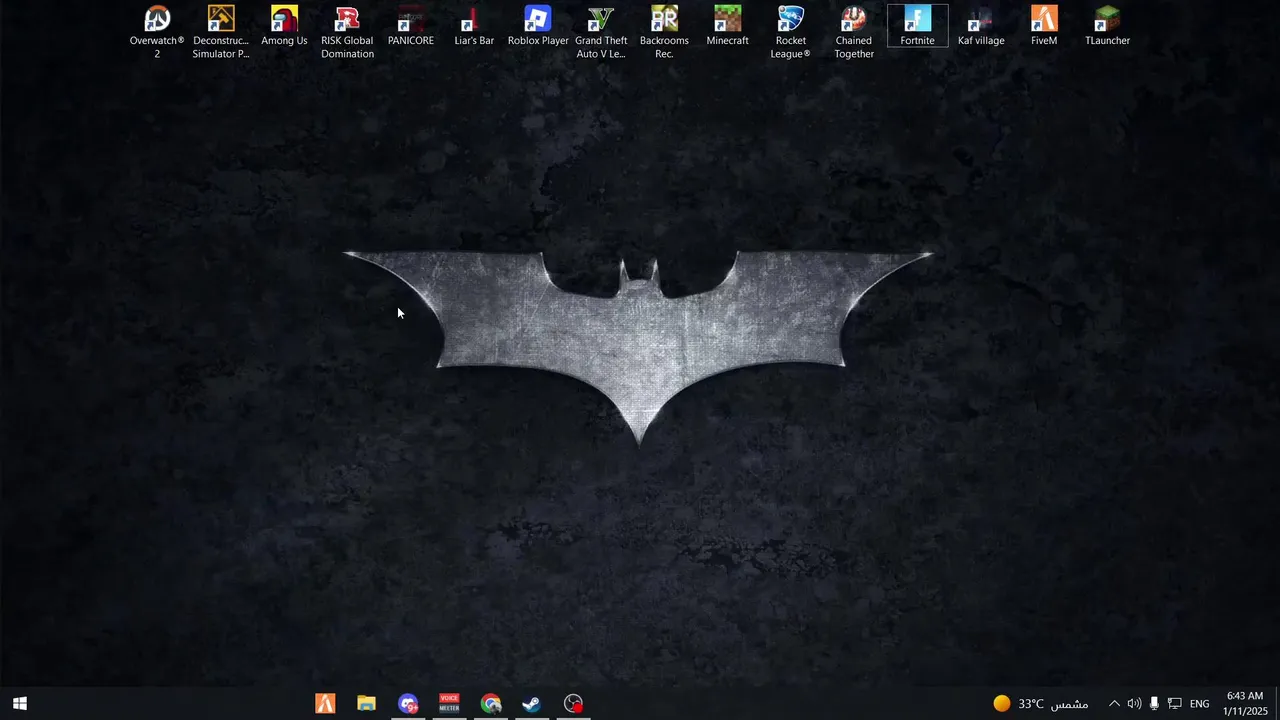This screenshot has height=720, width=1280.
Task: Open the clock and date calendar
Action: tap(1245, 704)
